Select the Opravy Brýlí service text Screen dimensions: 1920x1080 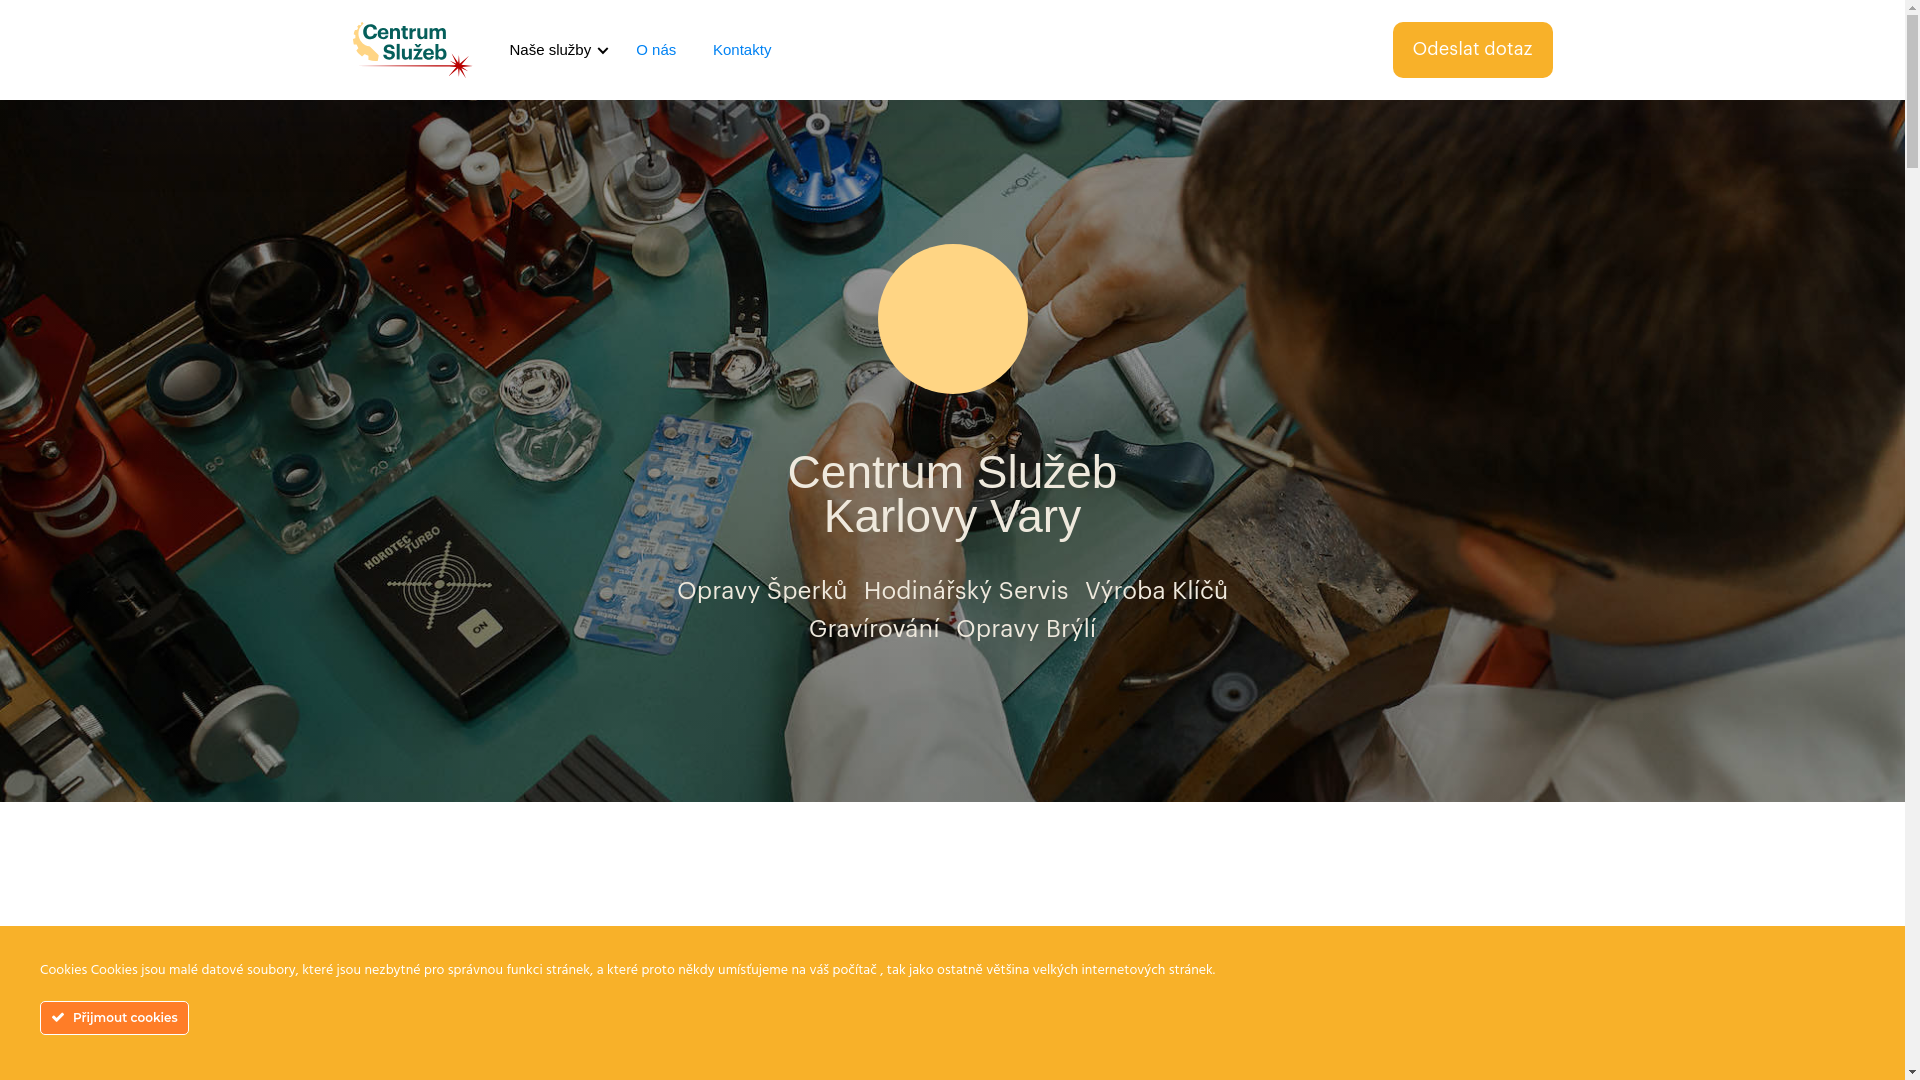coord(1026,629)
